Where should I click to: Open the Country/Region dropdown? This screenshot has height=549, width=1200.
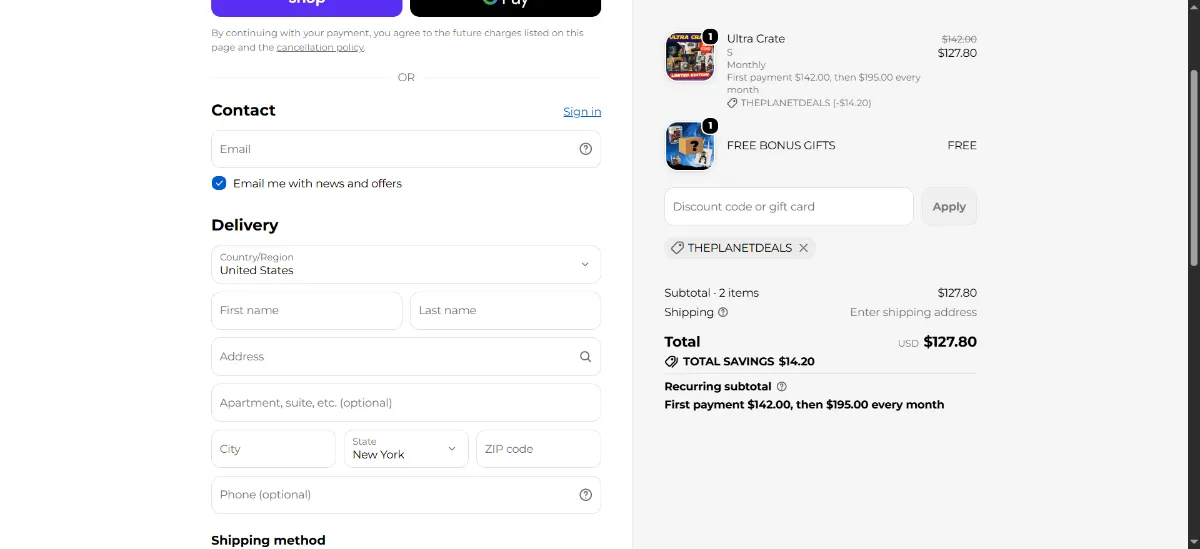point(406,264)
